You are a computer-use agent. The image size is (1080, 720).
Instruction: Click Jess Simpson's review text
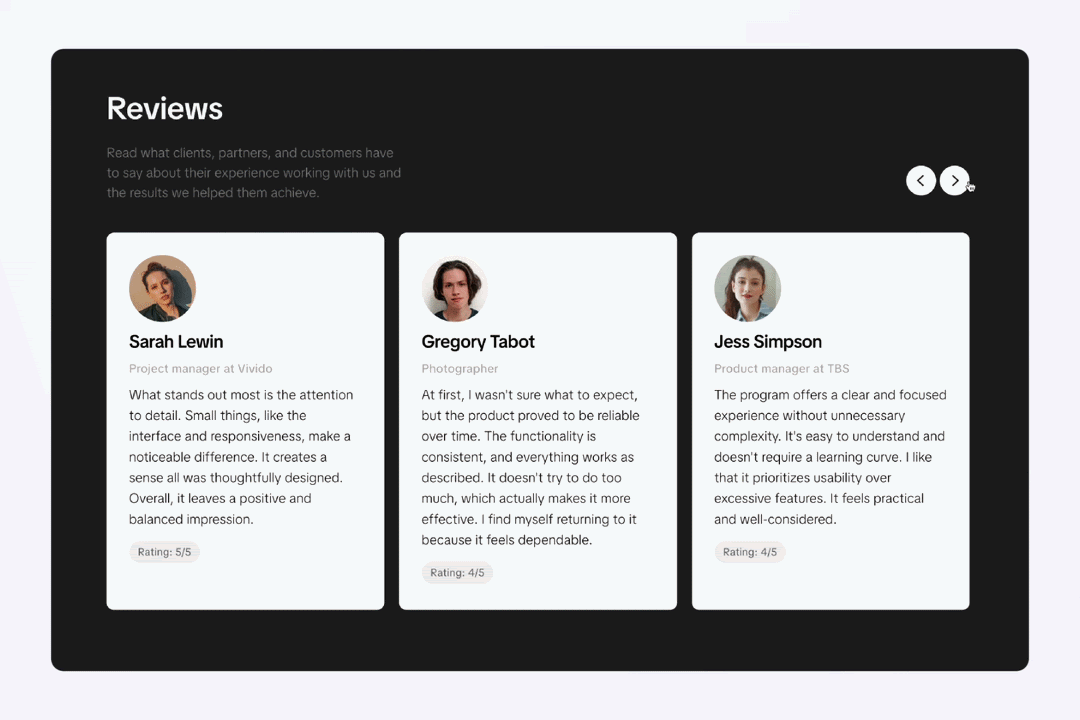tap(830, 457)
